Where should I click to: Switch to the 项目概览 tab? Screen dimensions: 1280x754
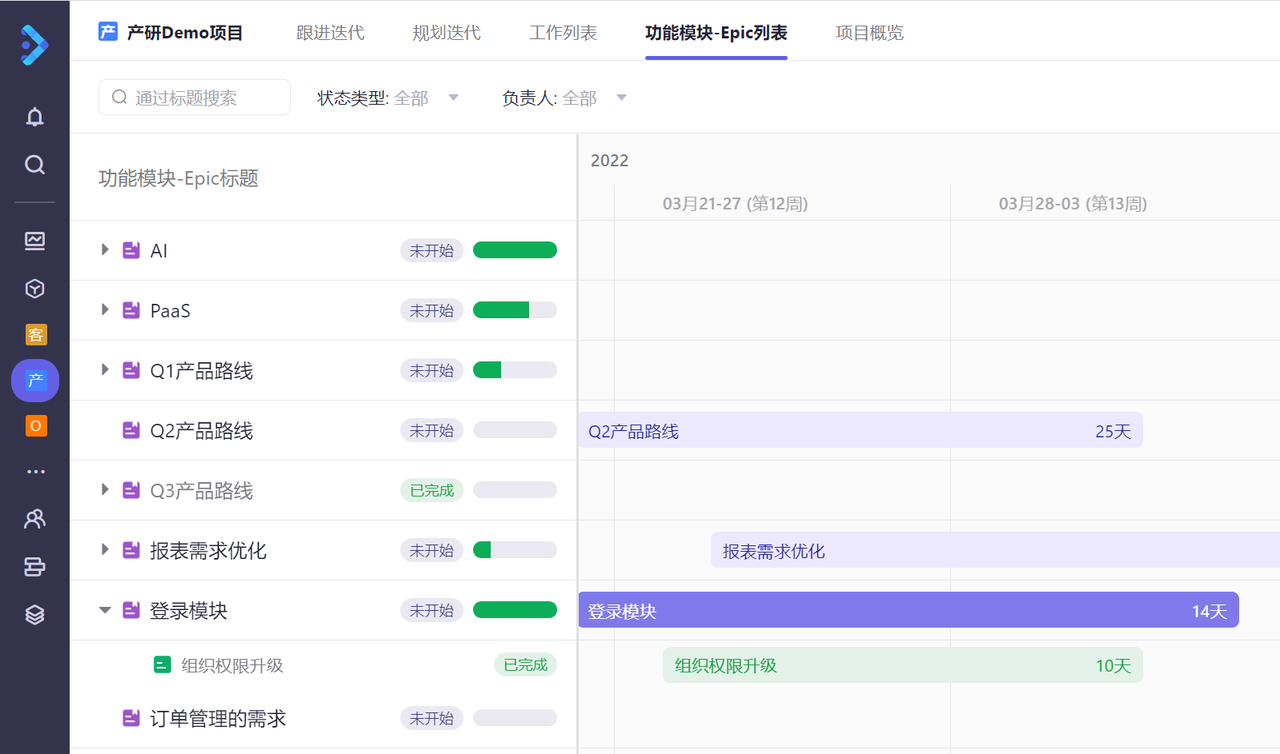click(869, 33)
